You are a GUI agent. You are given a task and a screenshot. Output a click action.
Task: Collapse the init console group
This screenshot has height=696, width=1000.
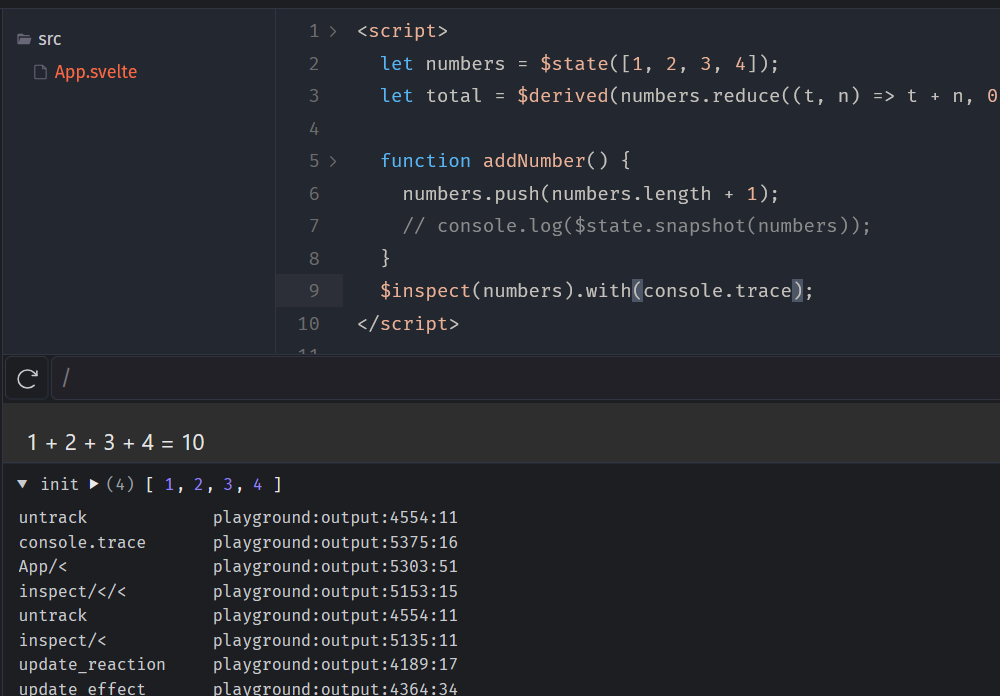pyautogui.click(x=23, y=484)
